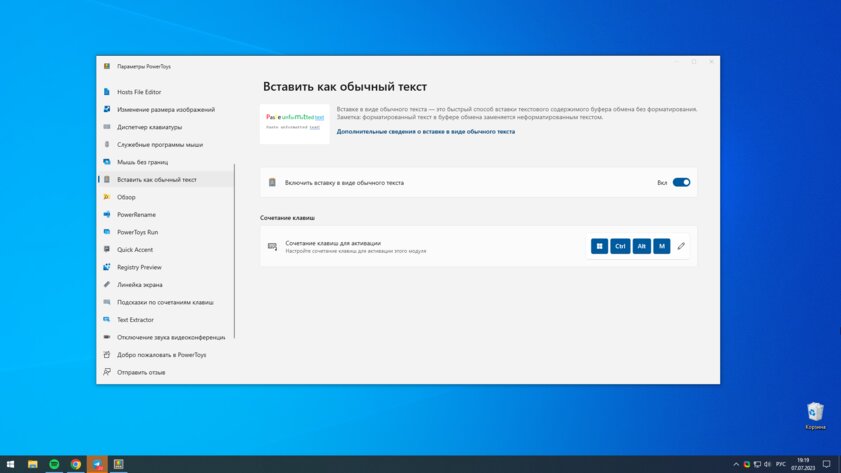Switch input language via РУС indicator
The height and width of the screenshot is (473, 841).
pos(780,464)
